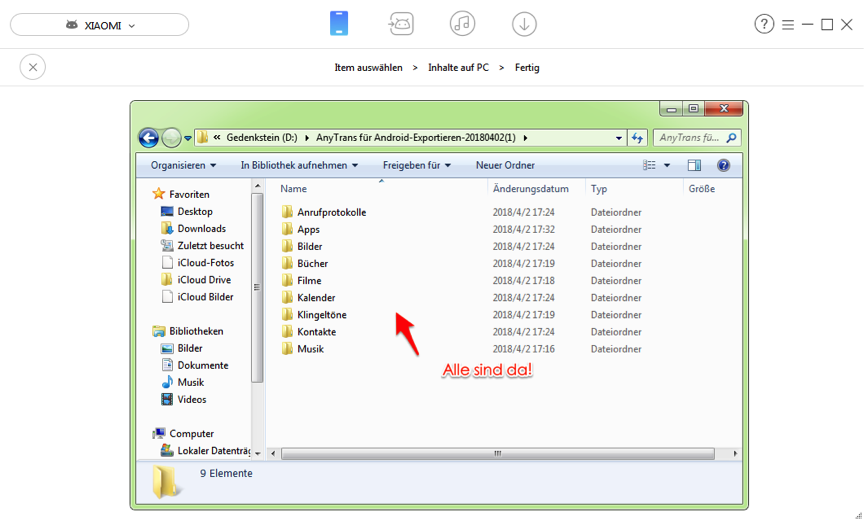
Task: Select iCloud Drive in Favoriten
Action: [x=204, y=280]
